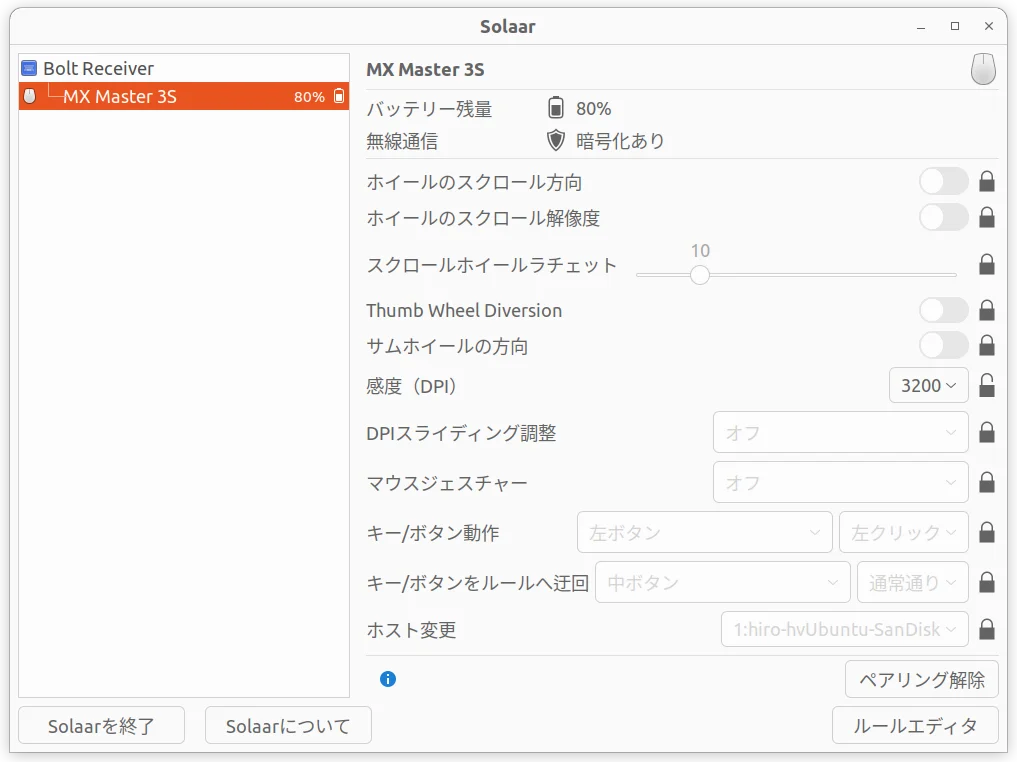The width and height of the screenshot is (1017, 762).
Task: Open the 左クリック action dropdown
Action: point(903,532)
